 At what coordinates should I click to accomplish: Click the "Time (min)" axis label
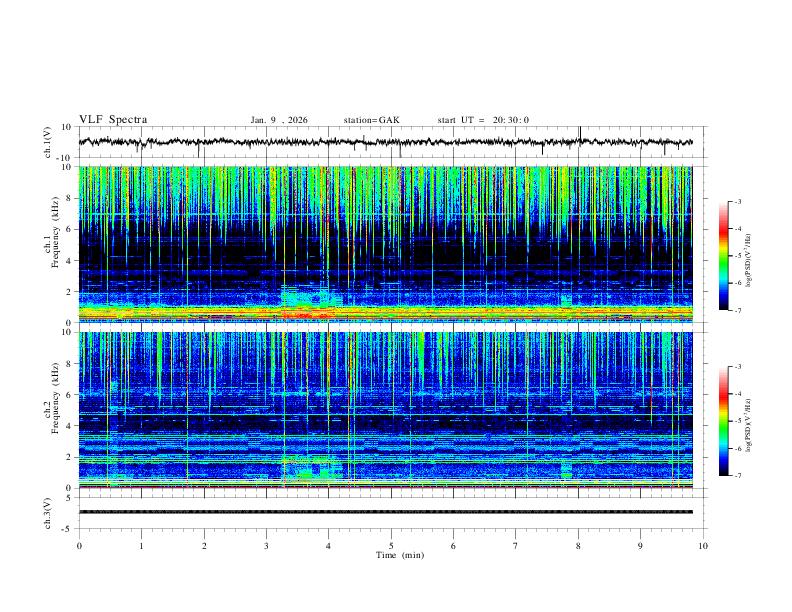[x=400, y=555]
